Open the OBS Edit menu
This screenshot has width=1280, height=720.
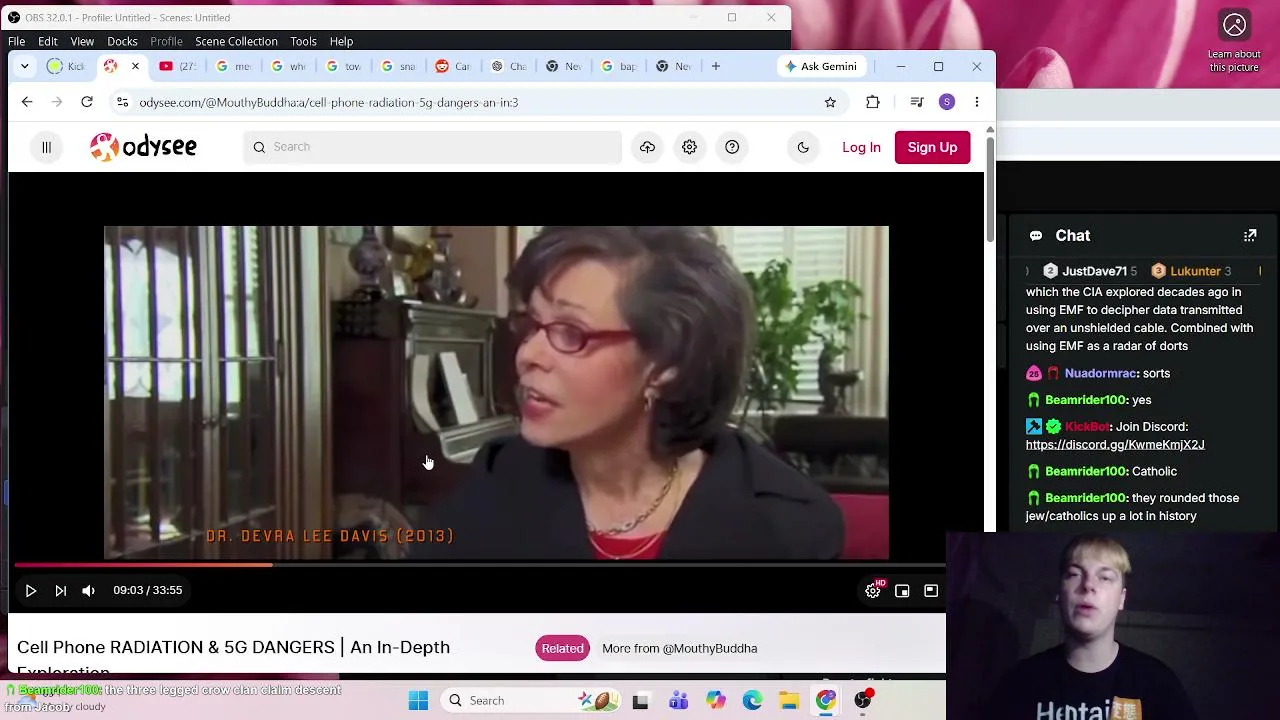click(x=47, y=41)
